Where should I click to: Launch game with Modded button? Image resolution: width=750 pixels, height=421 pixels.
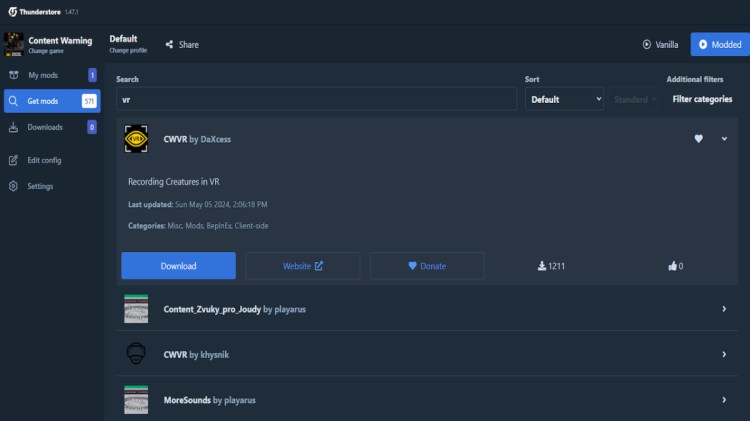(719, 45)
